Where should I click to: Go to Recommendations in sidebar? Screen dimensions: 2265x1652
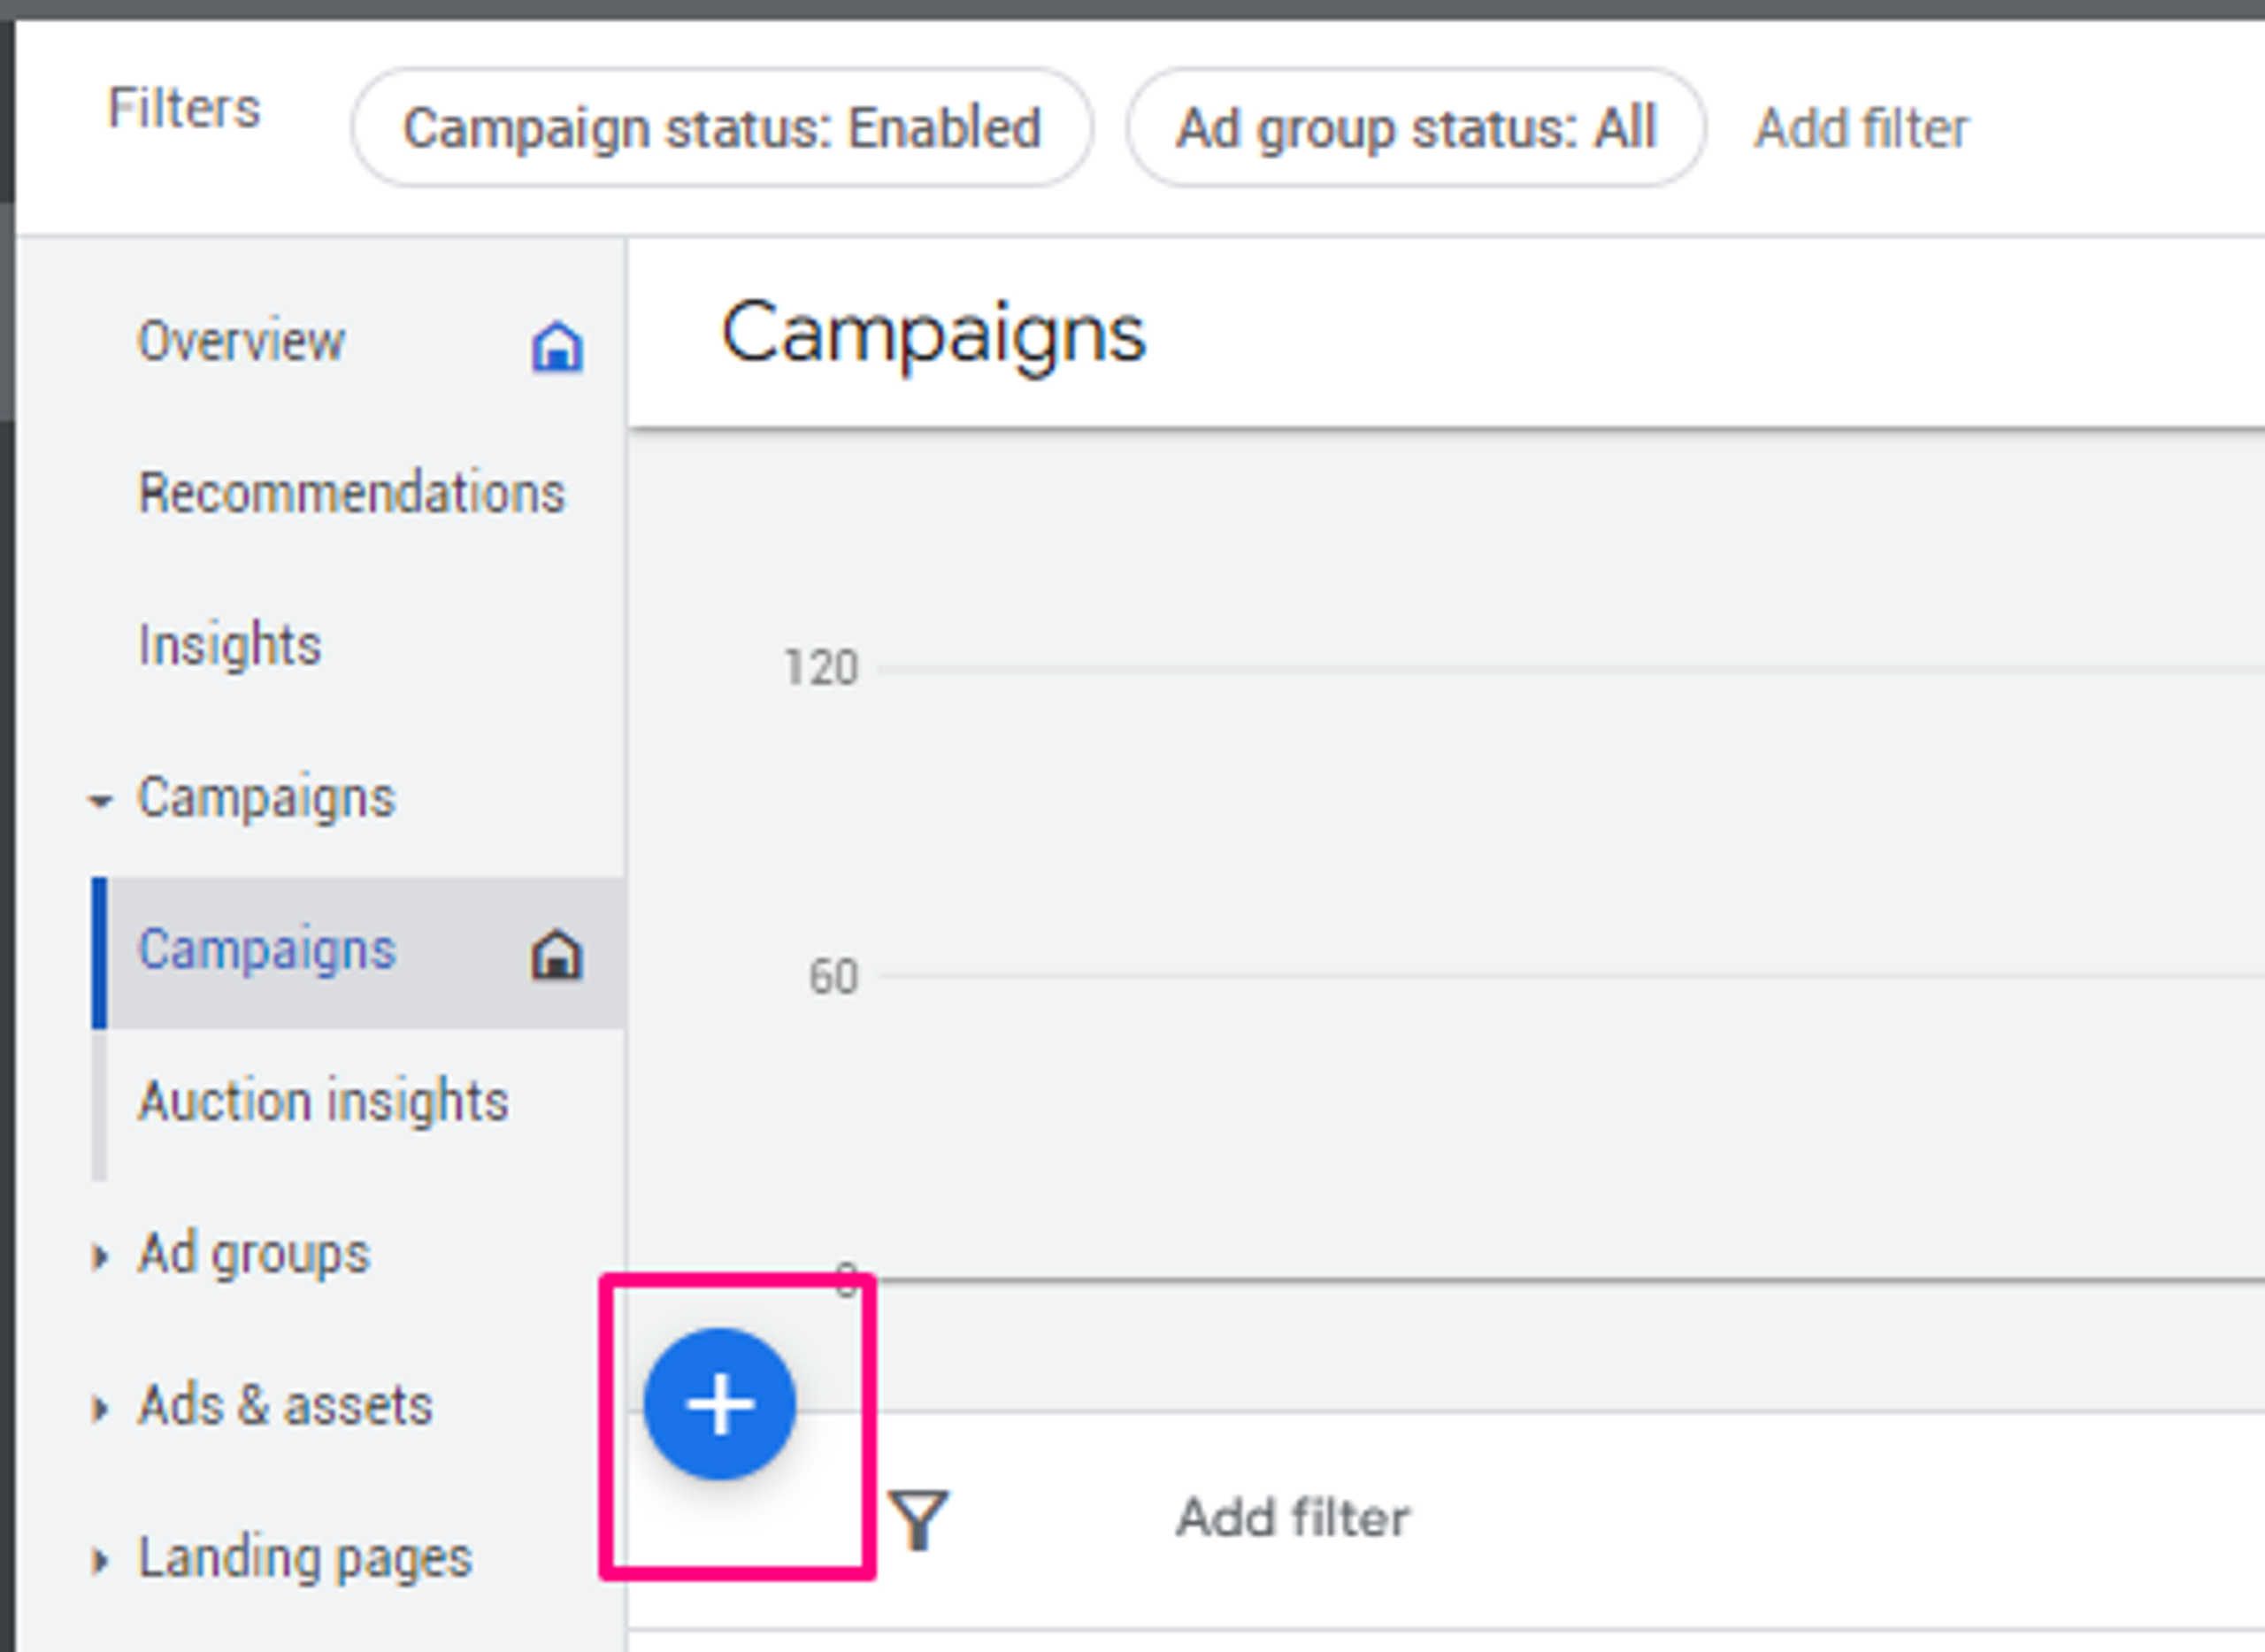click(x=351, y=493)
